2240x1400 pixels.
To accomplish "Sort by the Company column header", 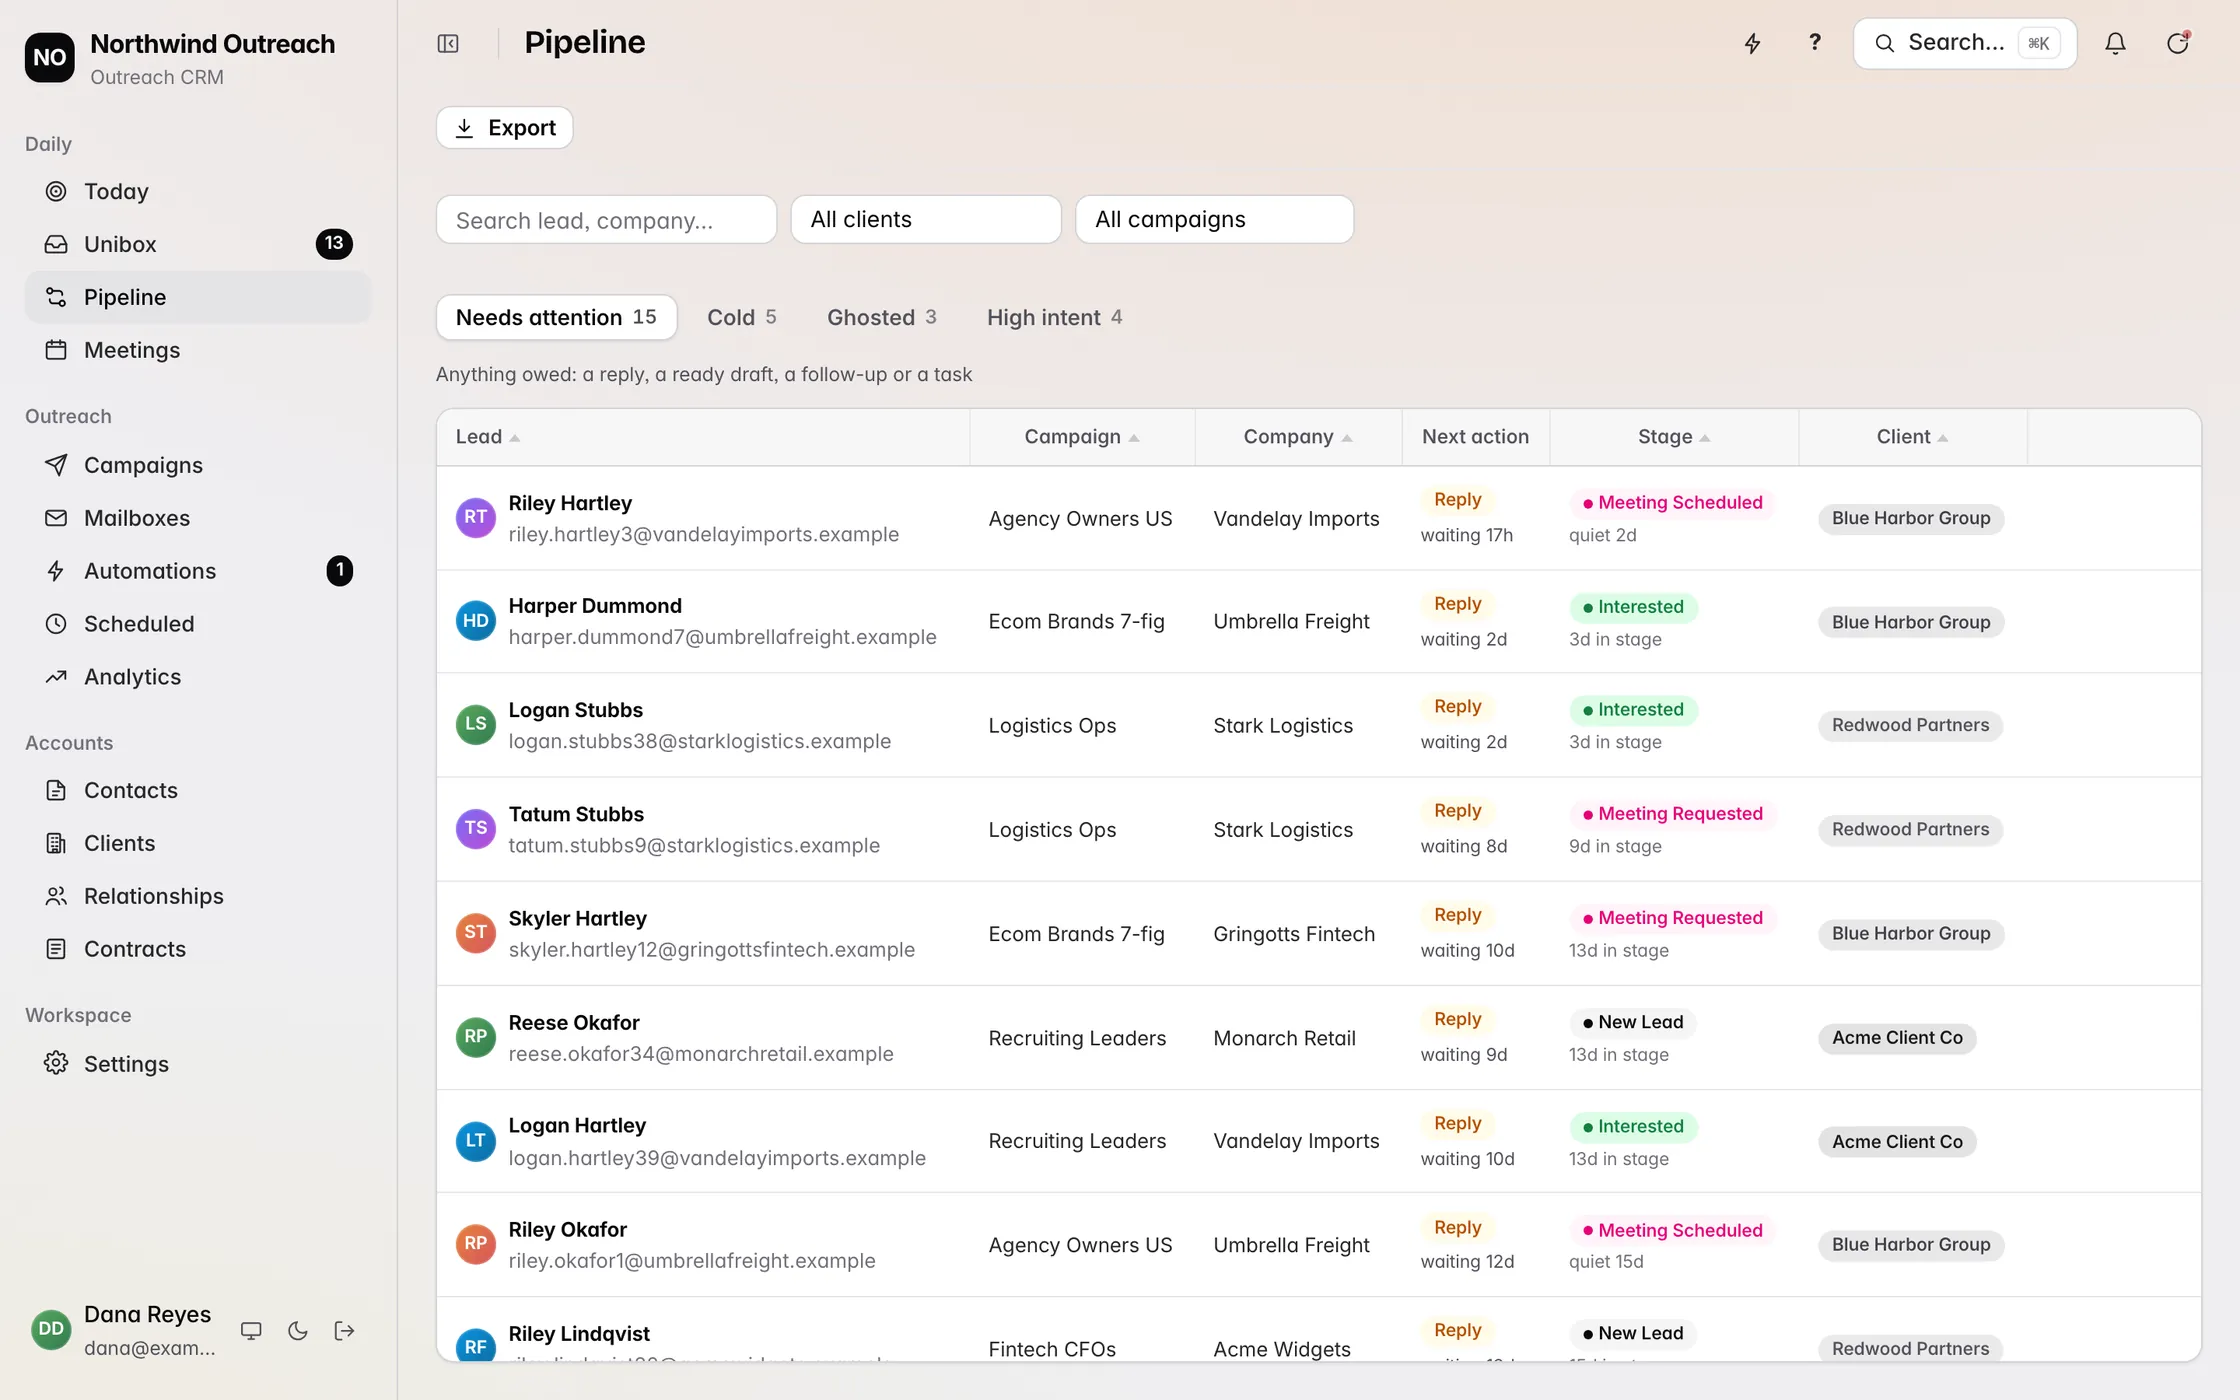I will (1297, 437).
